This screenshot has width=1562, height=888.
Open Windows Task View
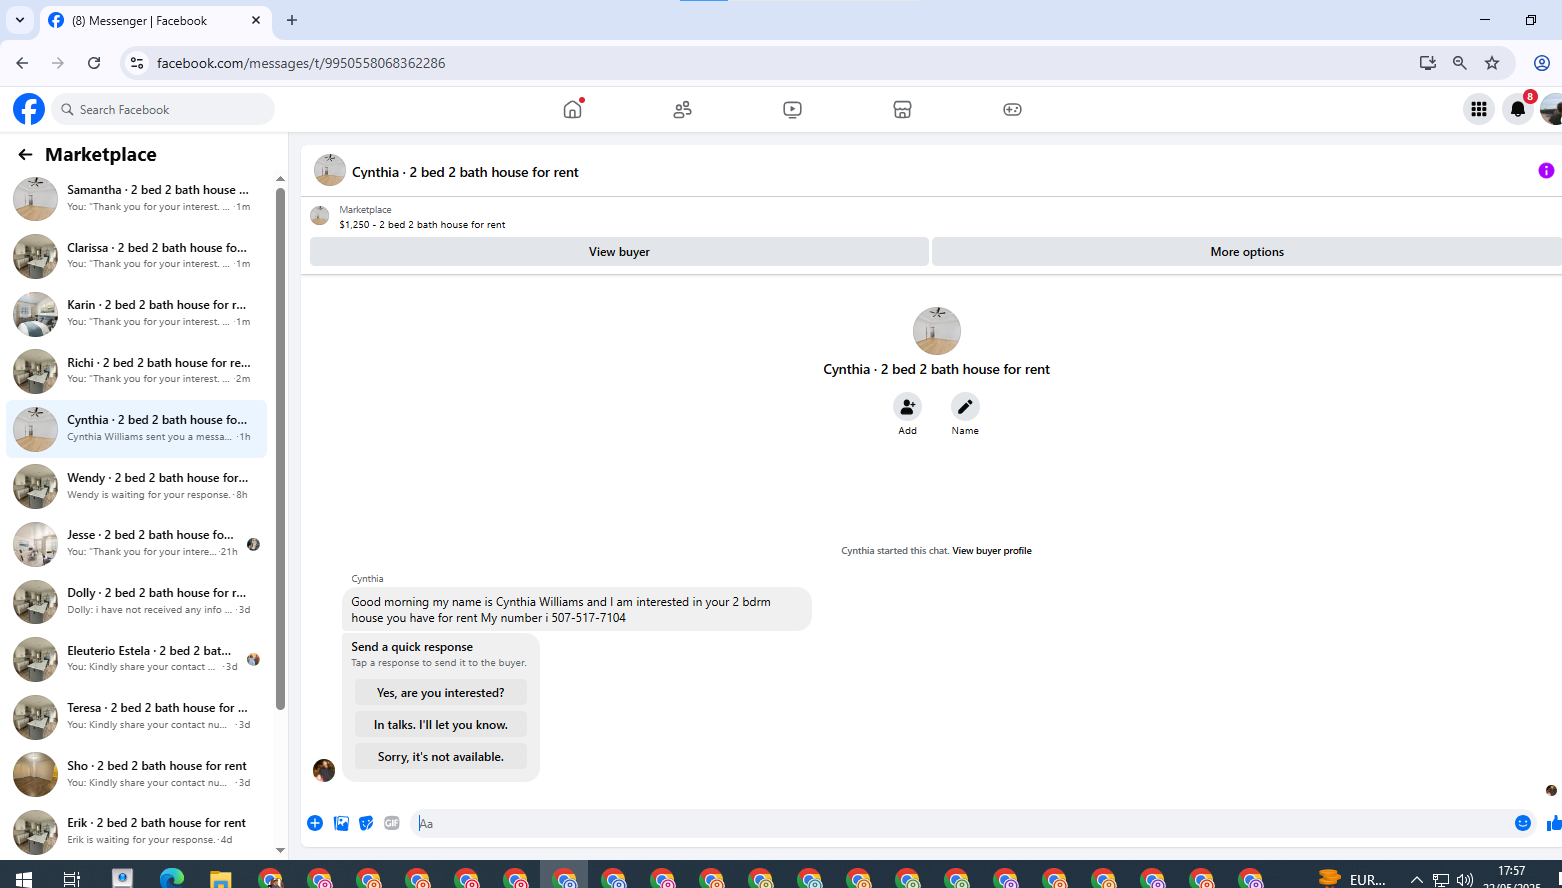click(x=72, y=878)
